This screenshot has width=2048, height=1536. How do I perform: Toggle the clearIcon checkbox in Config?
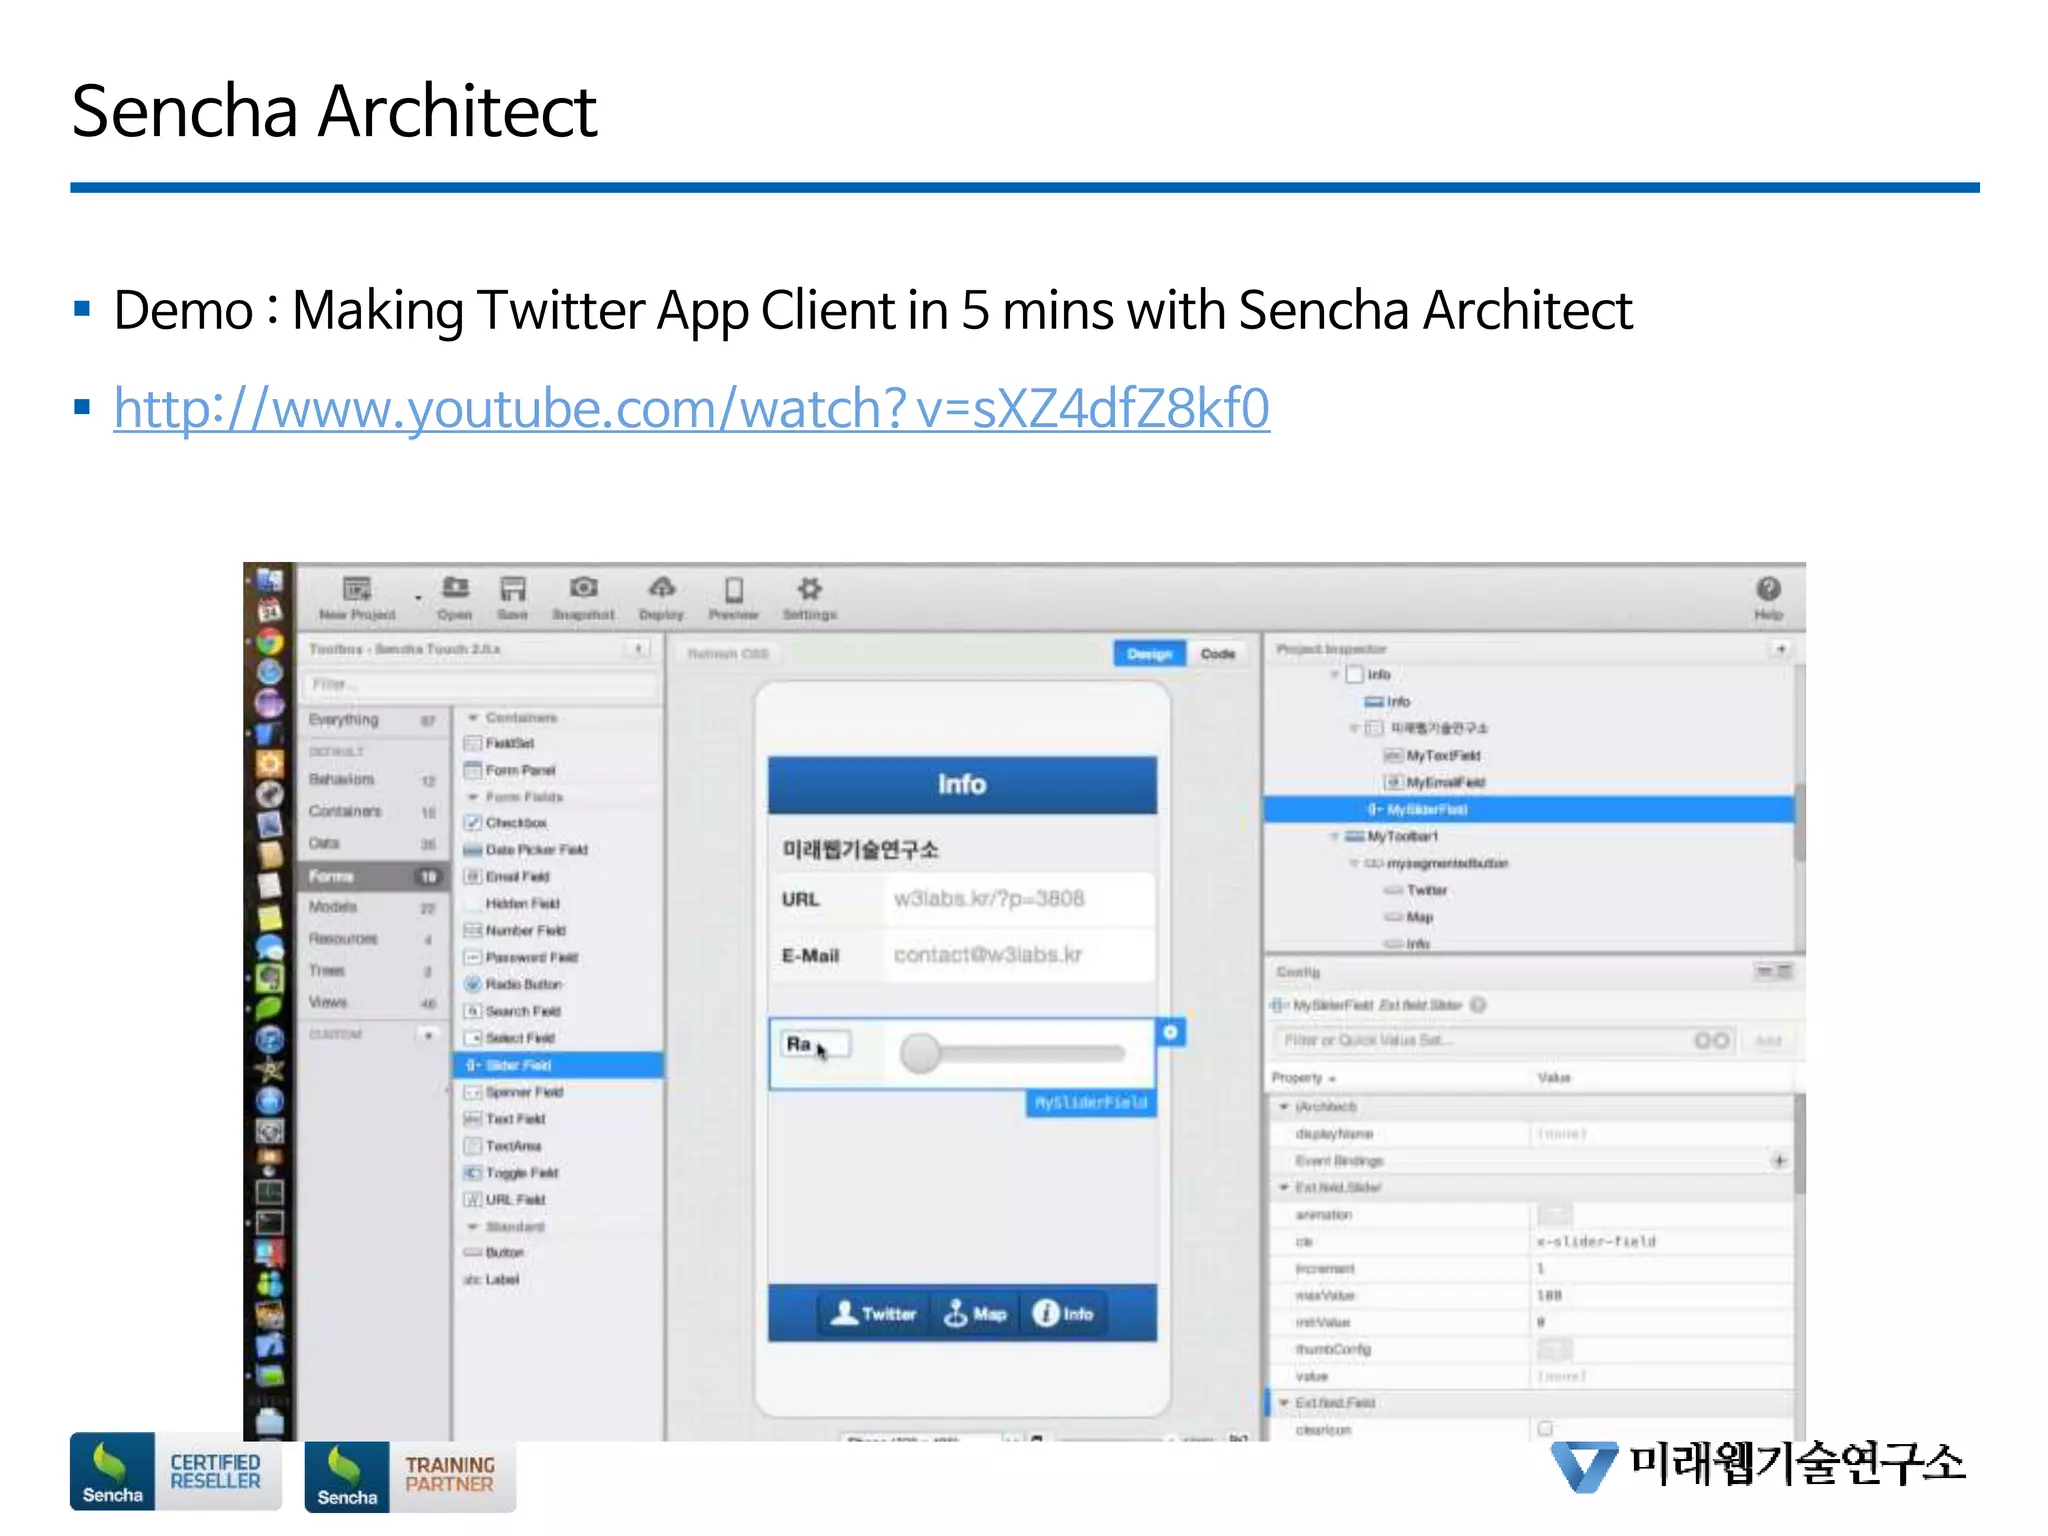(1545, 1428)
